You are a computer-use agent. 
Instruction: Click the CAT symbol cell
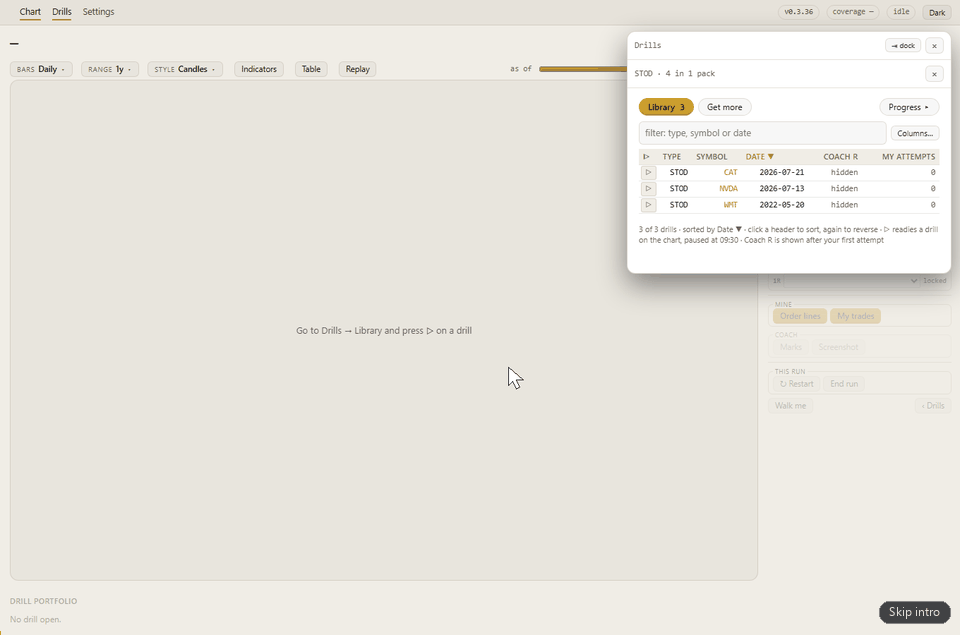pos(730,173)
